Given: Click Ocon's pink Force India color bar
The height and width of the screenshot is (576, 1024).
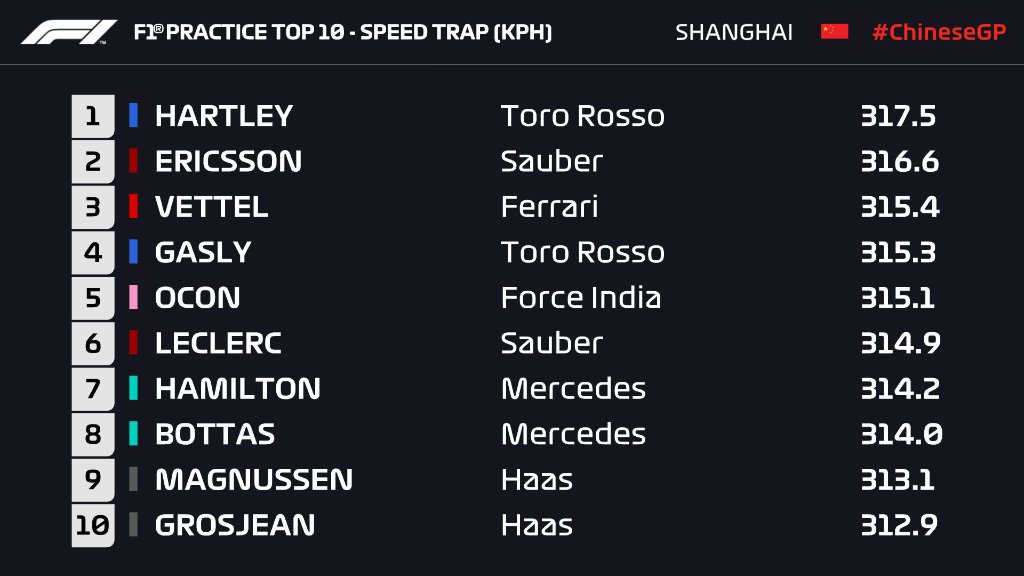Looking at the screenshot, I should 133,297.
